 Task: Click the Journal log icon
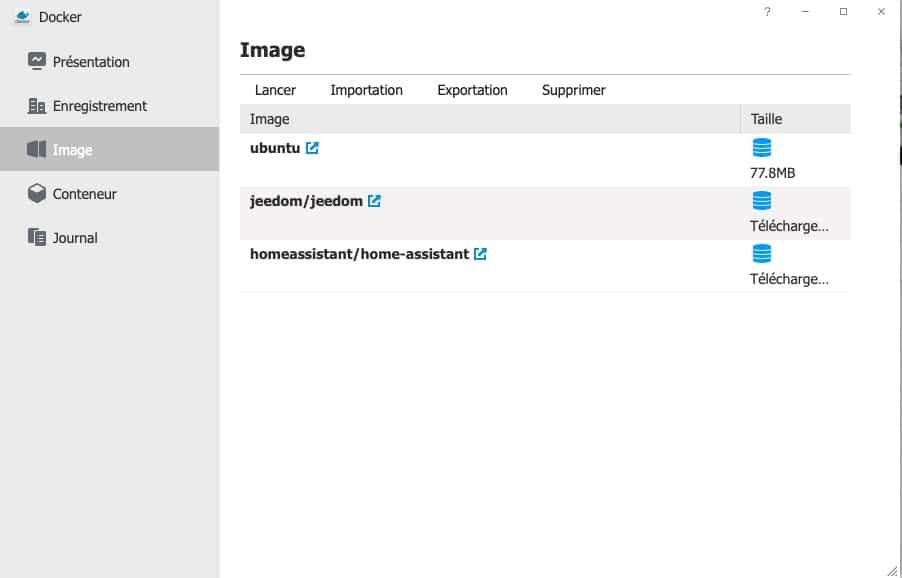37,237
